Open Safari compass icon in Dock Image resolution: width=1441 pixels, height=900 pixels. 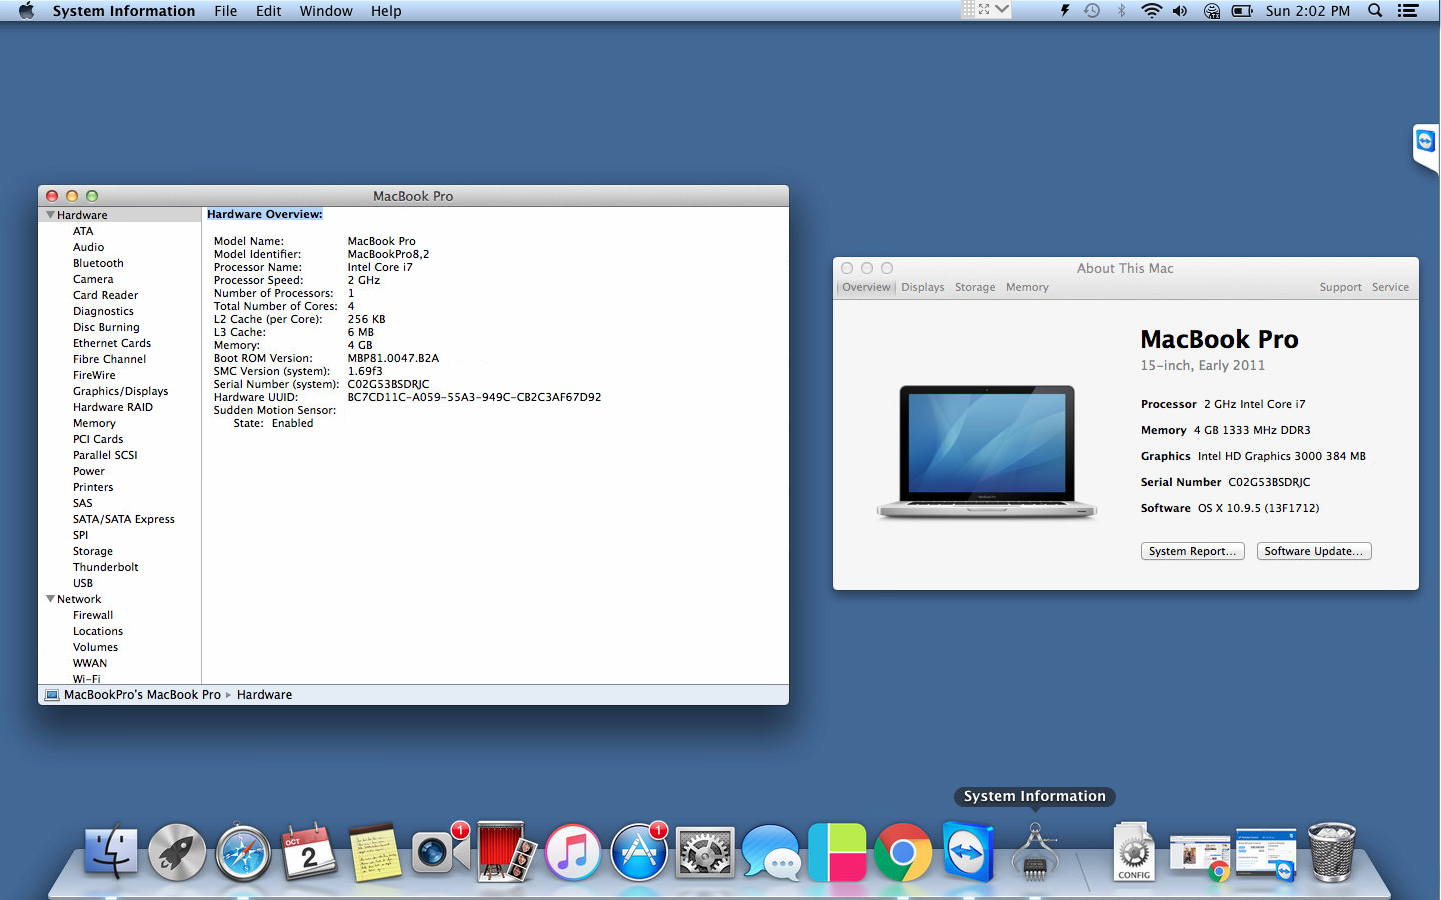click(243, 852)
